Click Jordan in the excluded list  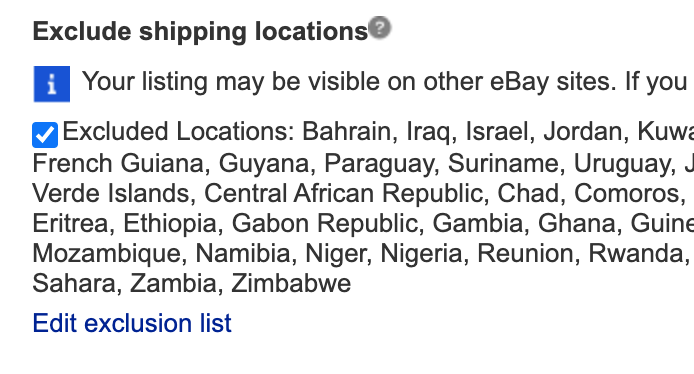pos(582,131)
